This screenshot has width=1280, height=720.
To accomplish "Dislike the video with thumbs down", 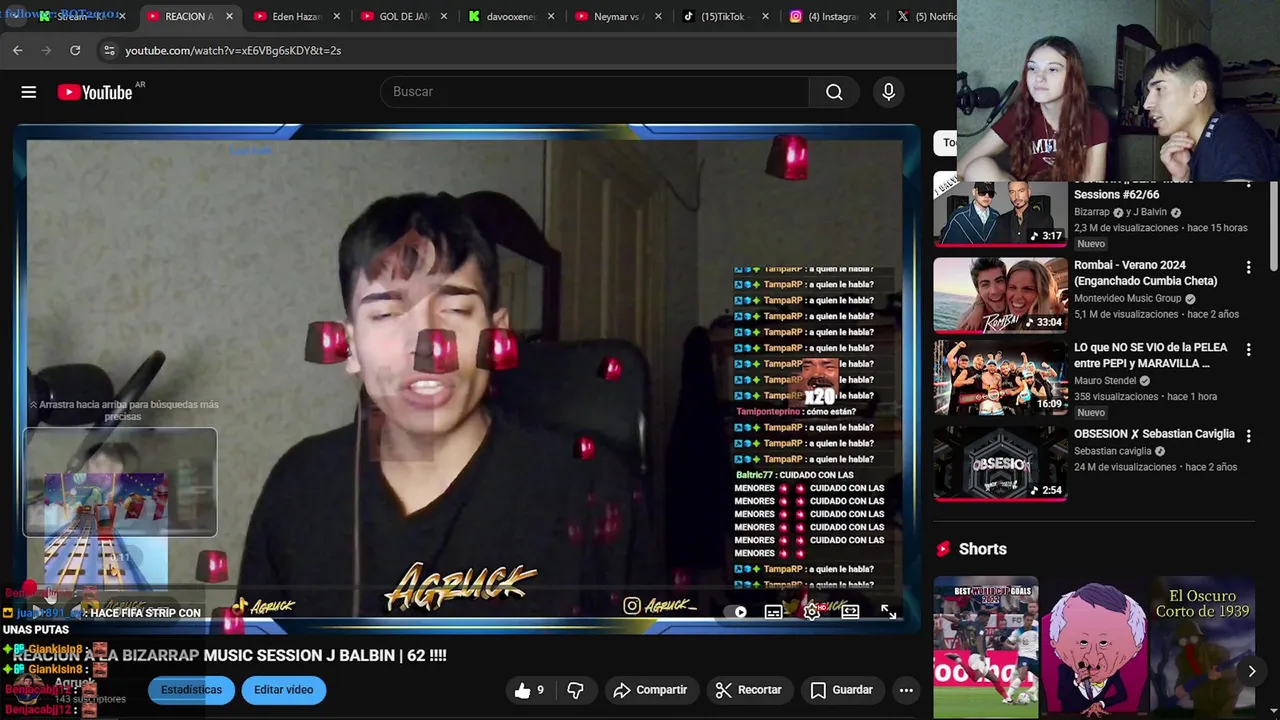I will pyautogui.click(x=575, y=690).
